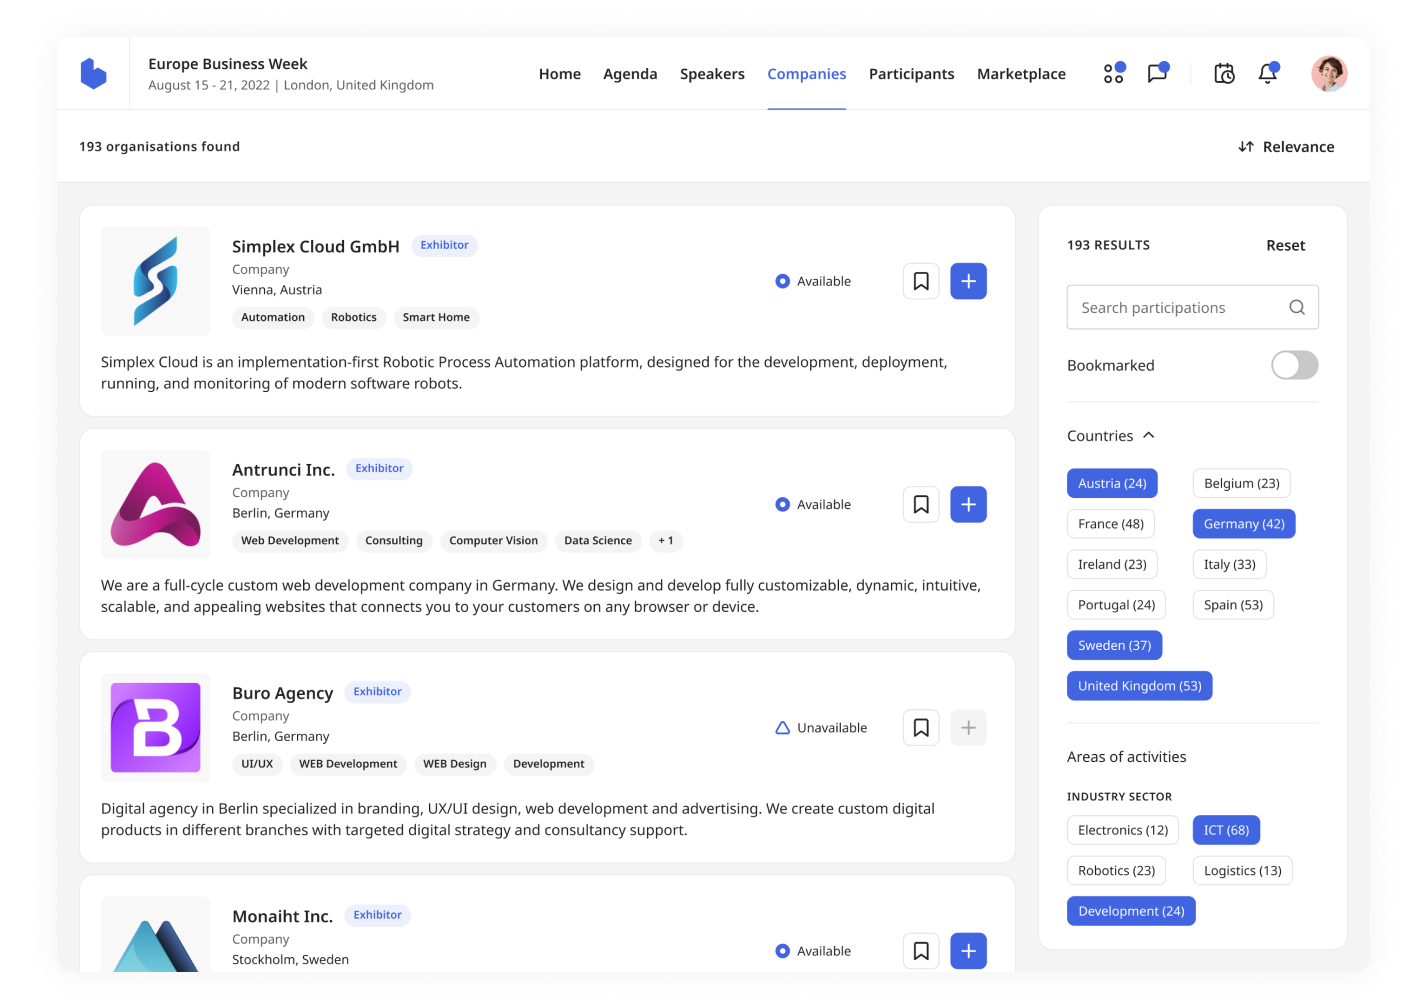Image resolution: width=1412 pixels, height=1008 pixels.
Task: Open Monaiht Inc. company title
Action: tap(282, 916)
